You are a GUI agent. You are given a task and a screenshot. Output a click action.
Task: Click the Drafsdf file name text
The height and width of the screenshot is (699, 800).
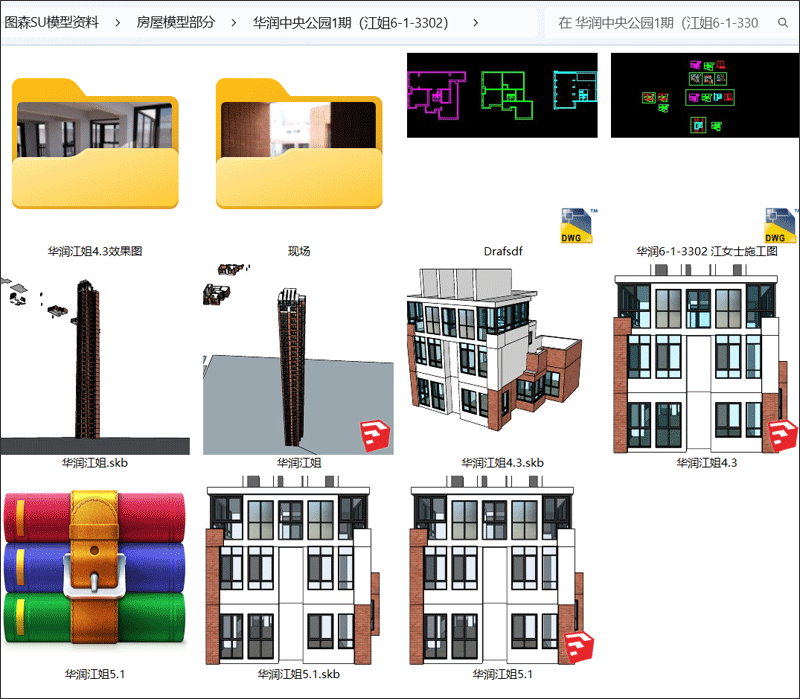[502, 251]
